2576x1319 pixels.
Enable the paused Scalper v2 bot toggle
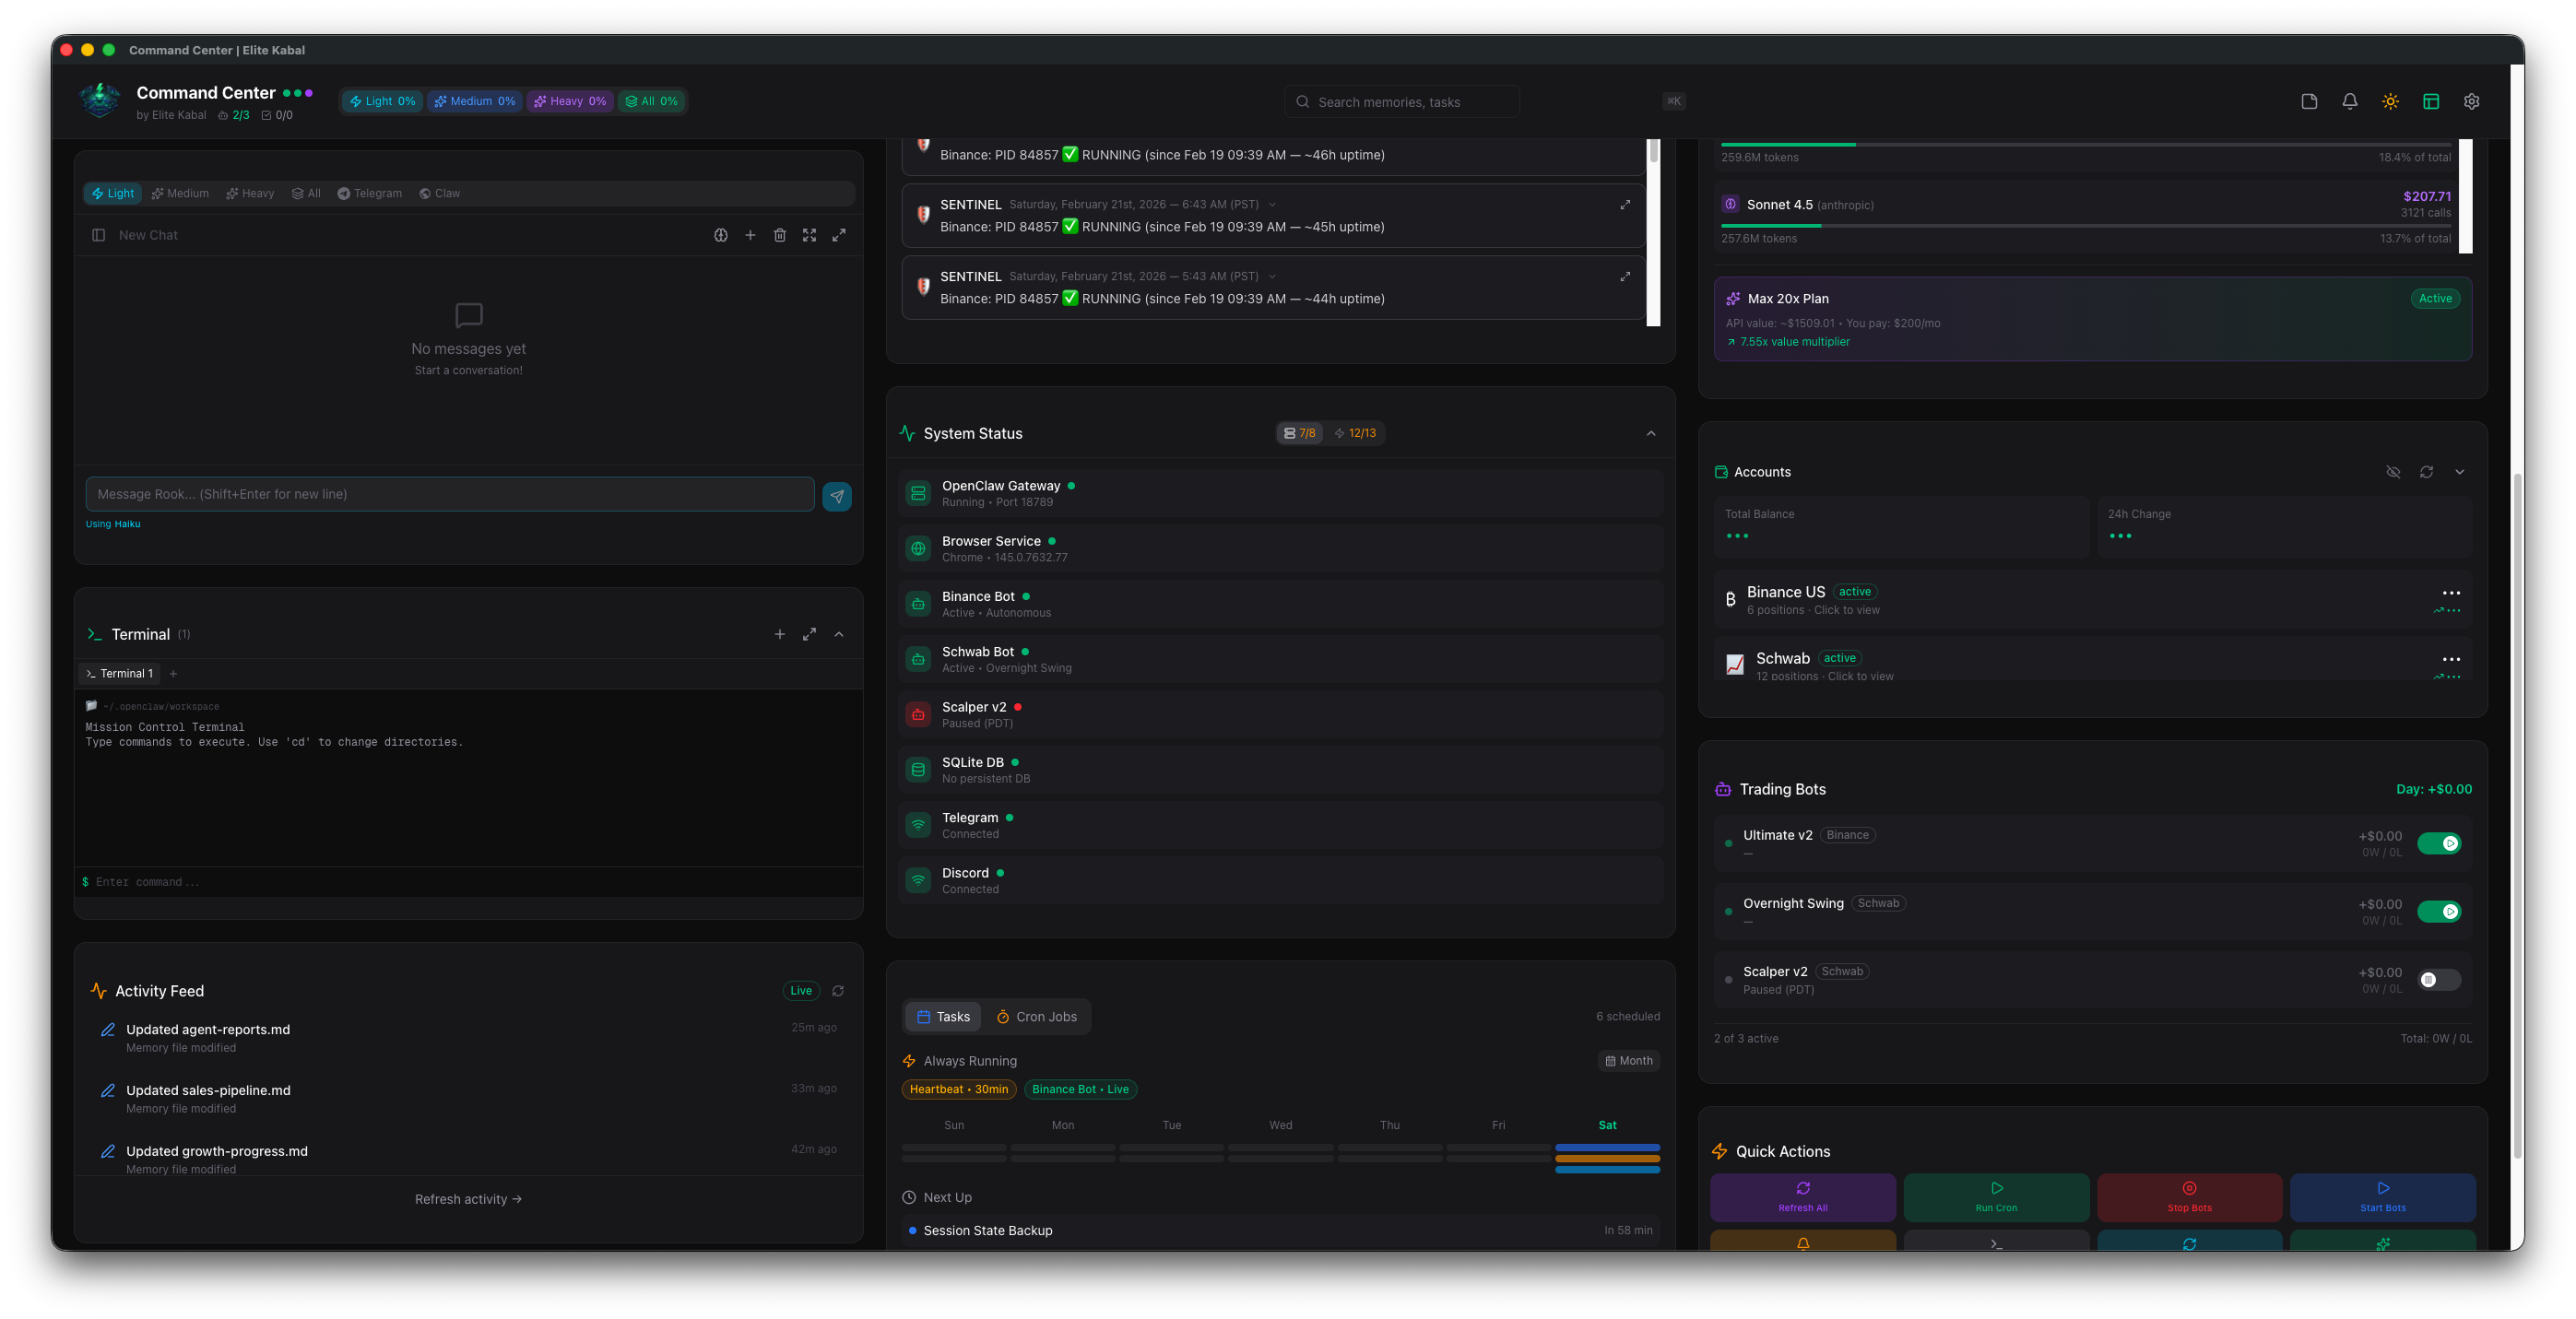[x=2440, y=980]
